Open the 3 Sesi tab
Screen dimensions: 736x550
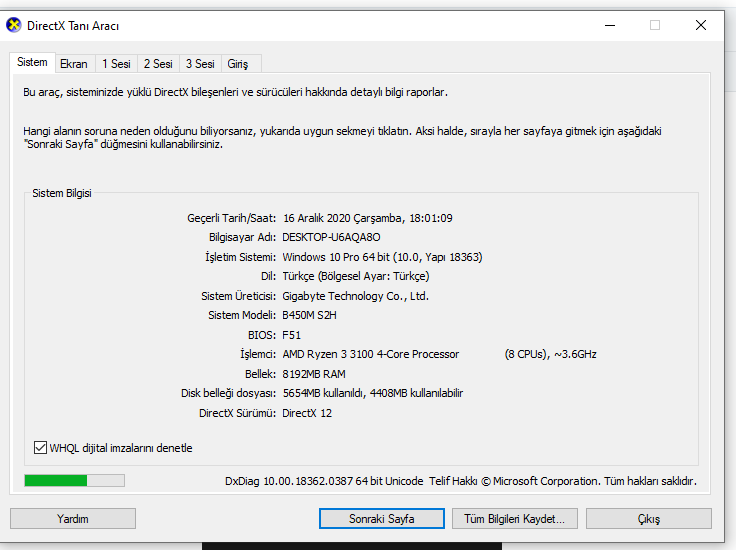tap(200, 64)
